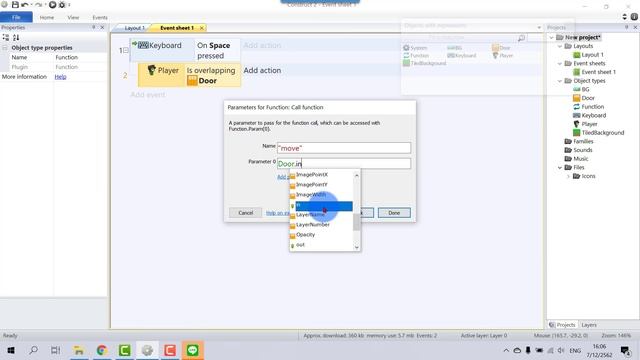Select Player object icon in Projects tree

coord(576,124)
